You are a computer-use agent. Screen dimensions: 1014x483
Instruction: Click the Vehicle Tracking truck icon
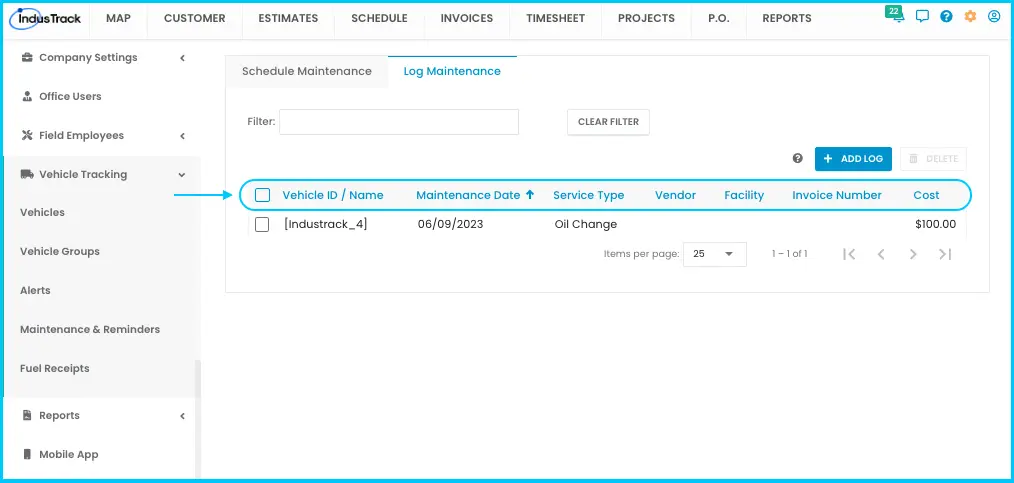click(27, 175)
